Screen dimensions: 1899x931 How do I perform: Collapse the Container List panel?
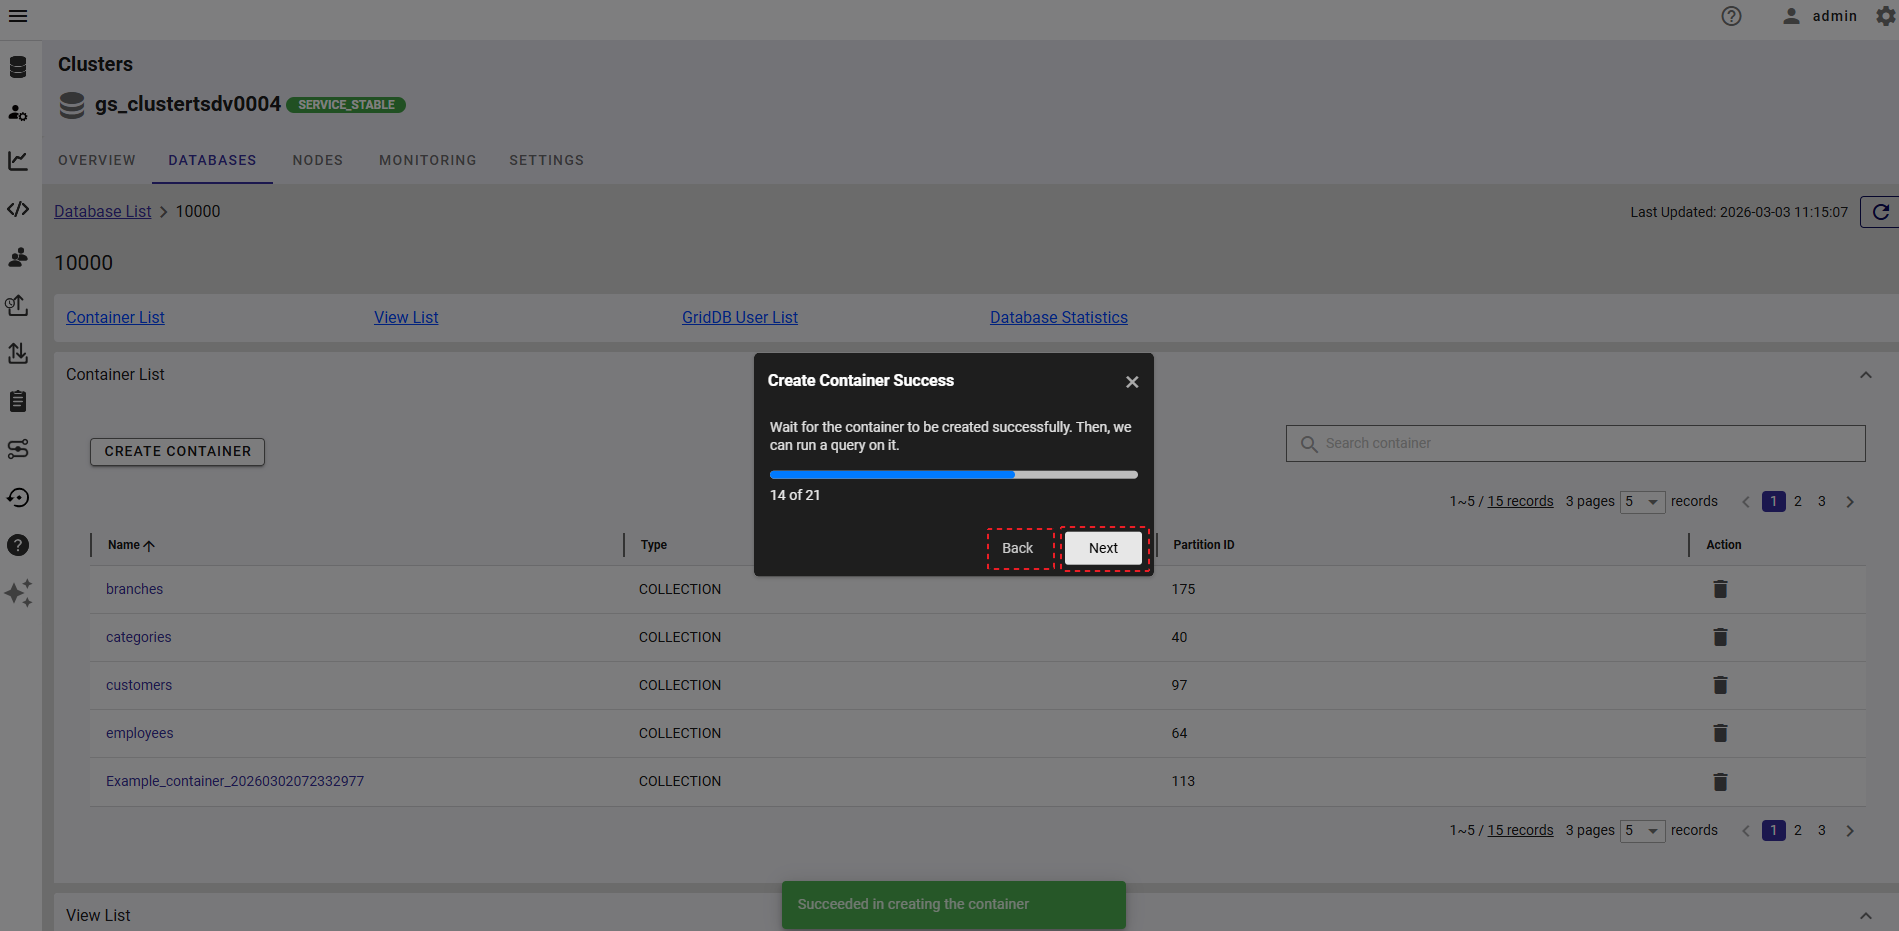coord(1865,375)
